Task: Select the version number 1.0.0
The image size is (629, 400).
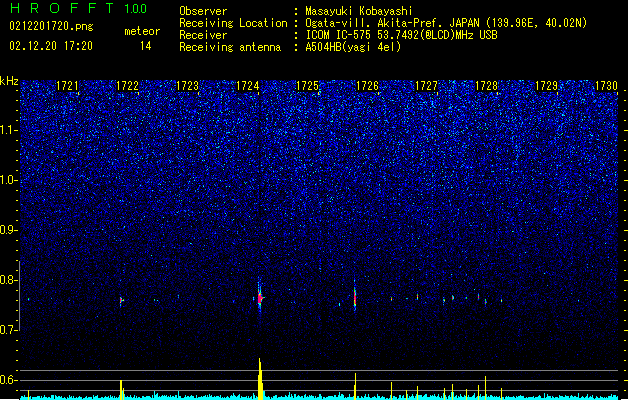Action: click(x=136, y=8)
